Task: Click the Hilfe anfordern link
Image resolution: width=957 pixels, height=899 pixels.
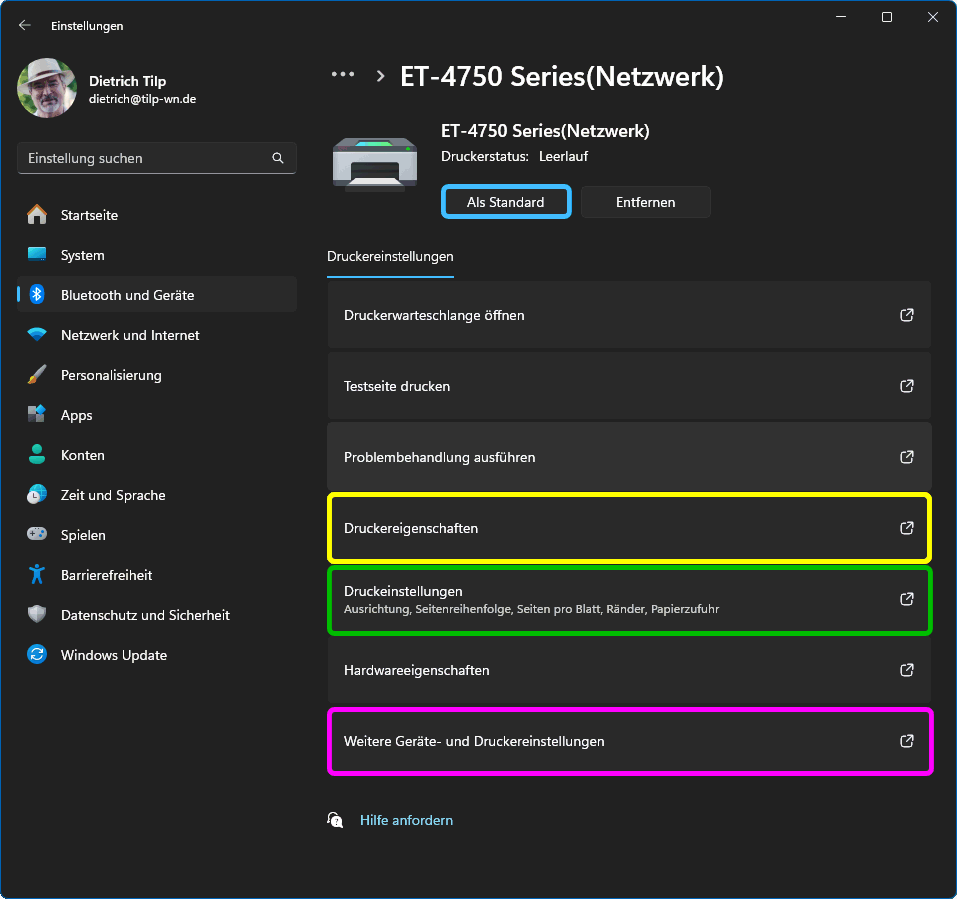Action: pos(406,820)
